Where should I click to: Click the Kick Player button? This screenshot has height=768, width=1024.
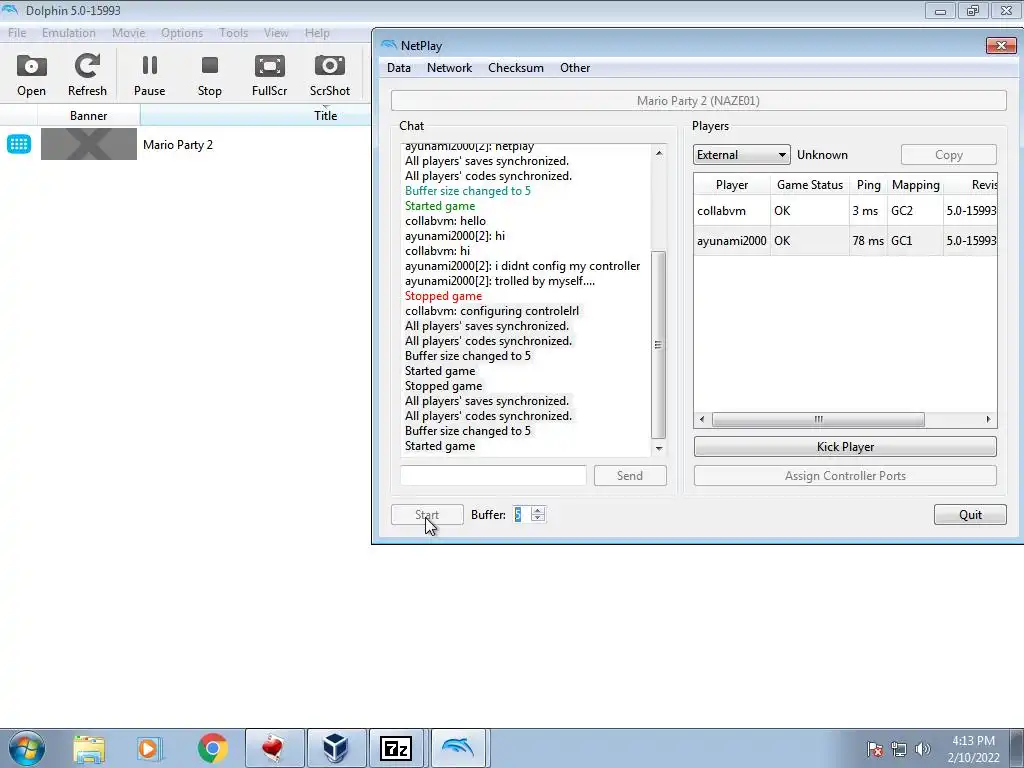[x=845, y=447]
